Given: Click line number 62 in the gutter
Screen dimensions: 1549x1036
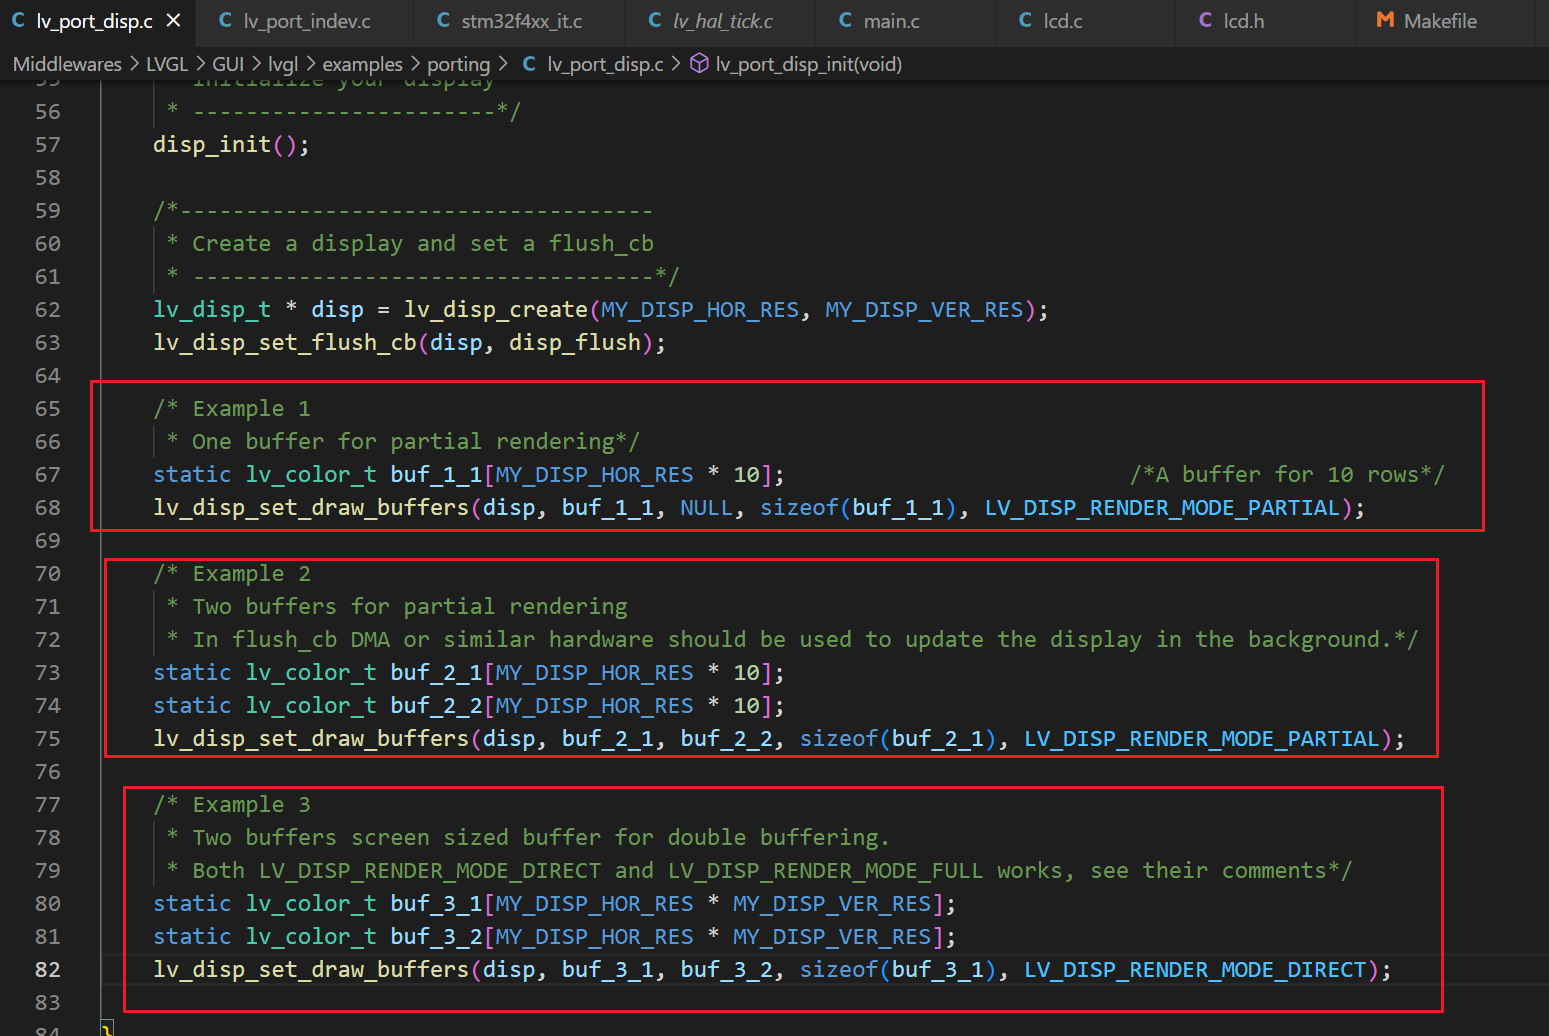Looking at the screenshot, I should pyautogui.click(x=48, y=310).
